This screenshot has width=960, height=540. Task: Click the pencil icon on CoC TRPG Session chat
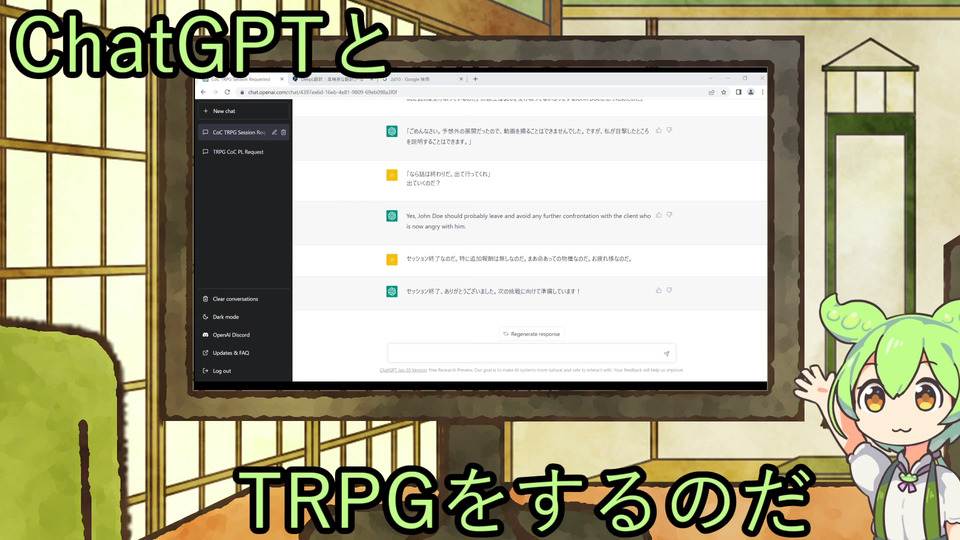coord(274,132)
